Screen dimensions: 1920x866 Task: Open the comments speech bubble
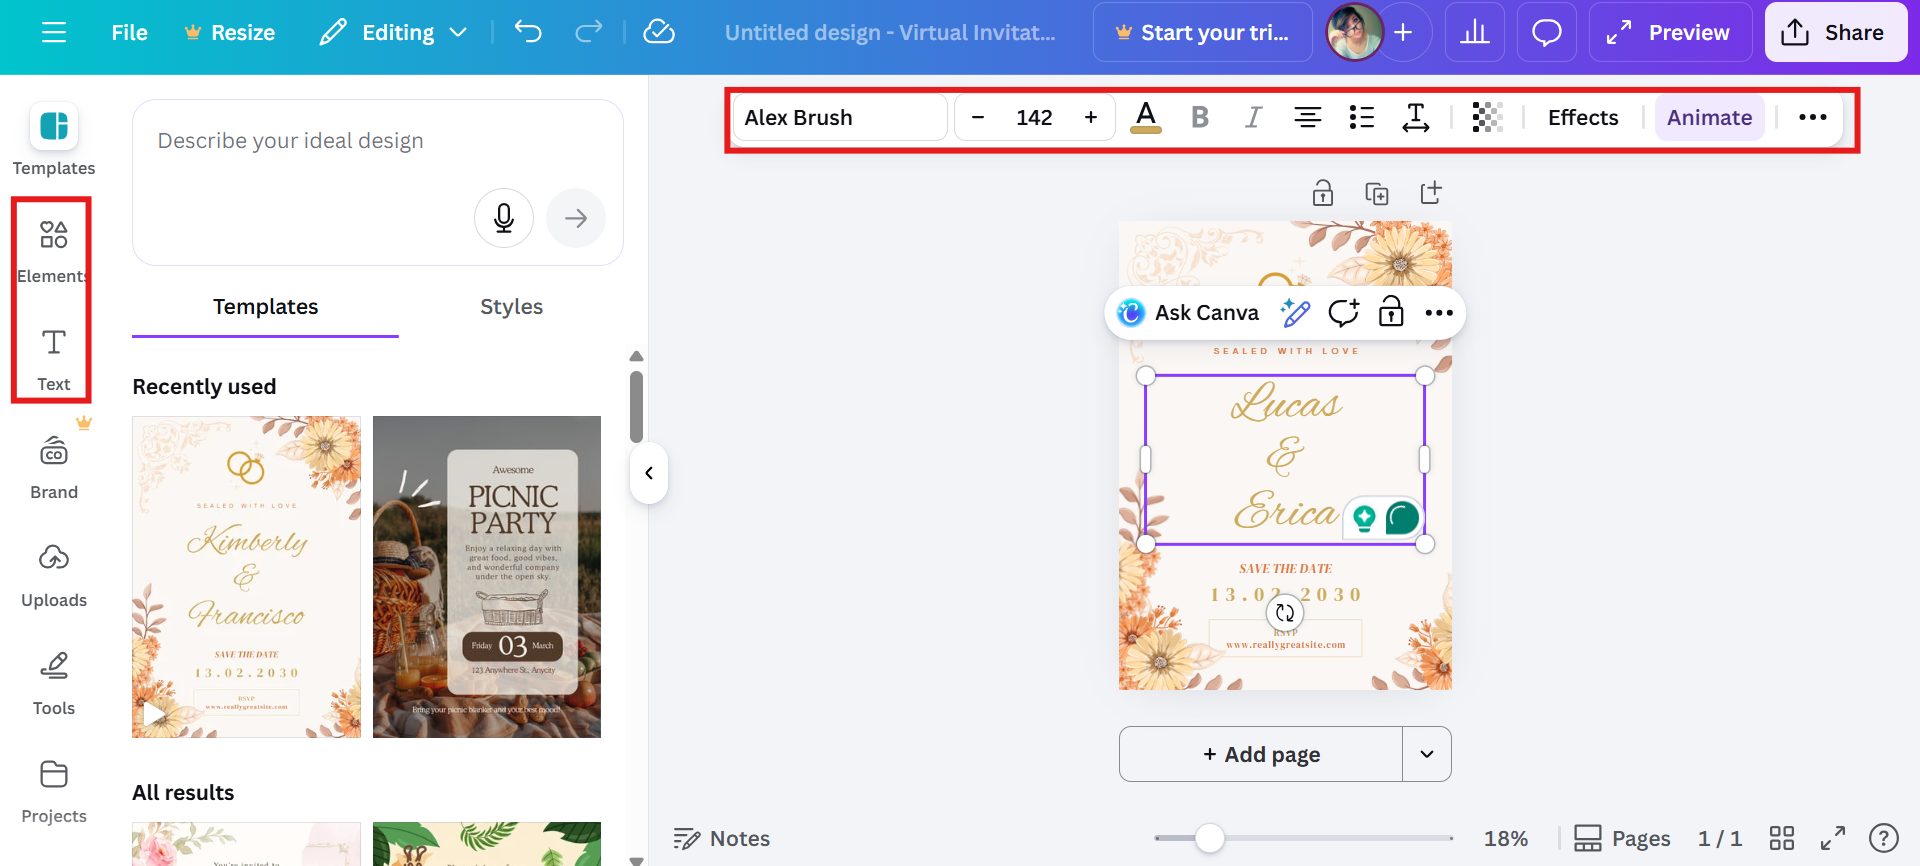pyautogui.click(x=1546, y=32)
